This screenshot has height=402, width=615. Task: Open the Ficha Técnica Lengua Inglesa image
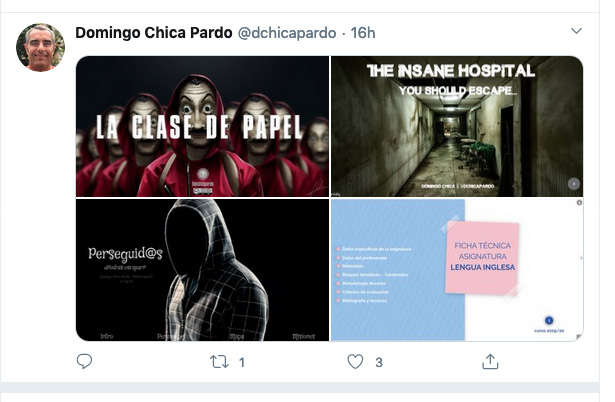click(457, 270)
